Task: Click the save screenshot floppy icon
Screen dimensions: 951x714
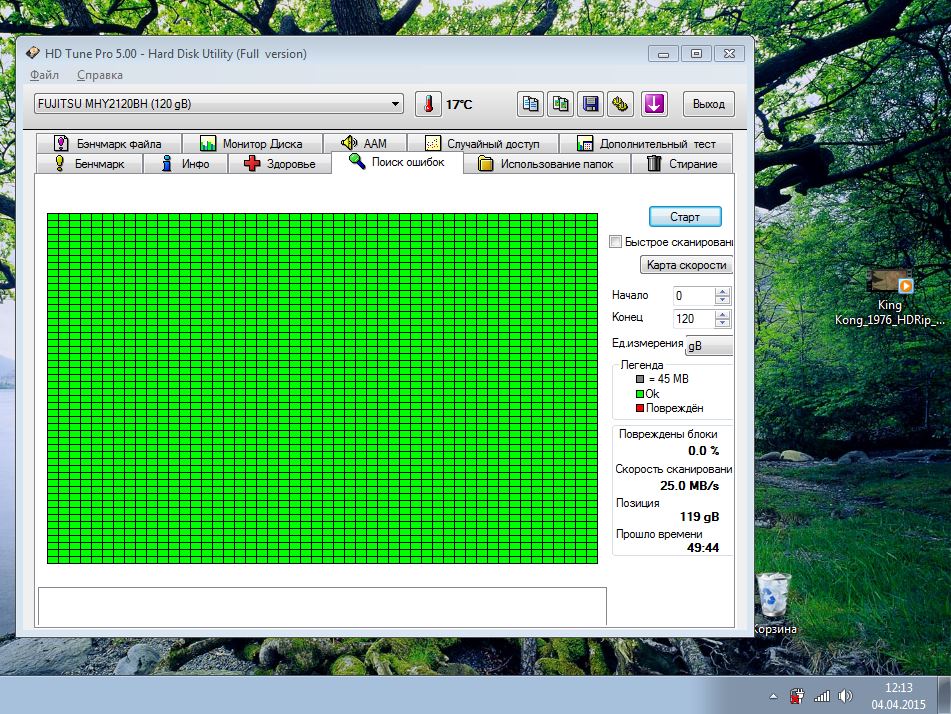Action: click(591, 104)
